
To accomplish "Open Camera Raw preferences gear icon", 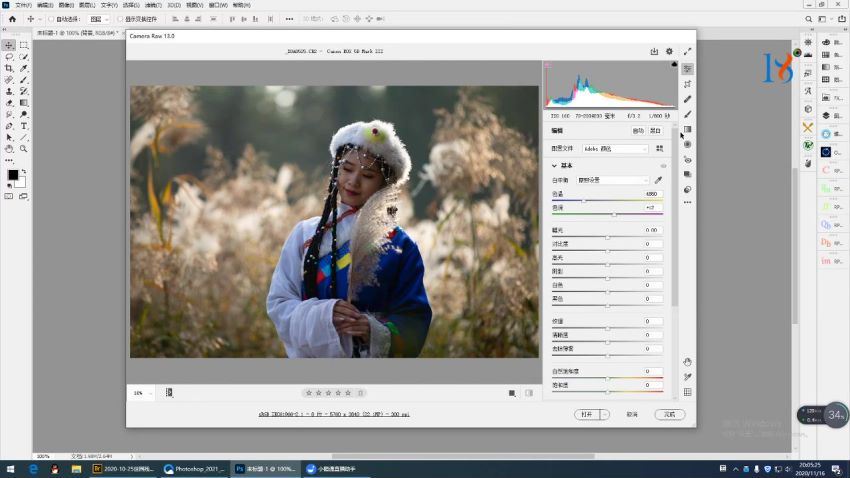I will click(x=669, y=51).
